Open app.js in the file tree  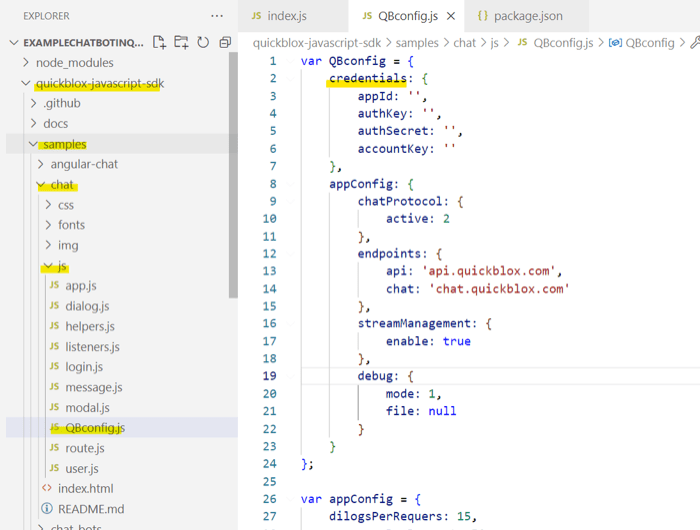pyautogui.click(x=81, y=286)
